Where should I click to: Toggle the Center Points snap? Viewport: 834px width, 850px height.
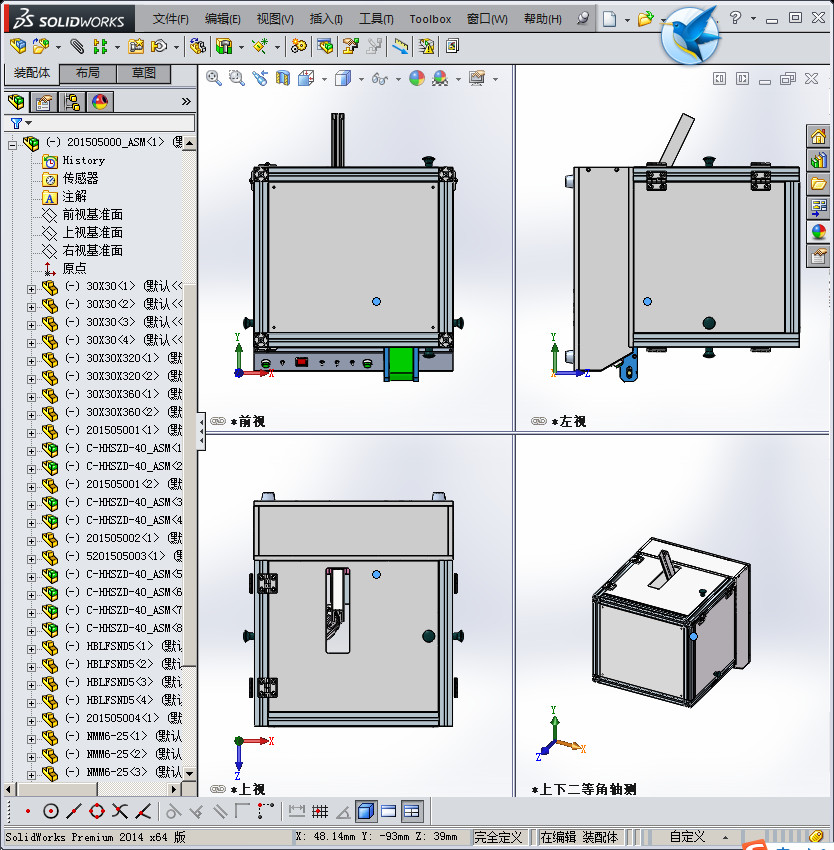(50, 812)
